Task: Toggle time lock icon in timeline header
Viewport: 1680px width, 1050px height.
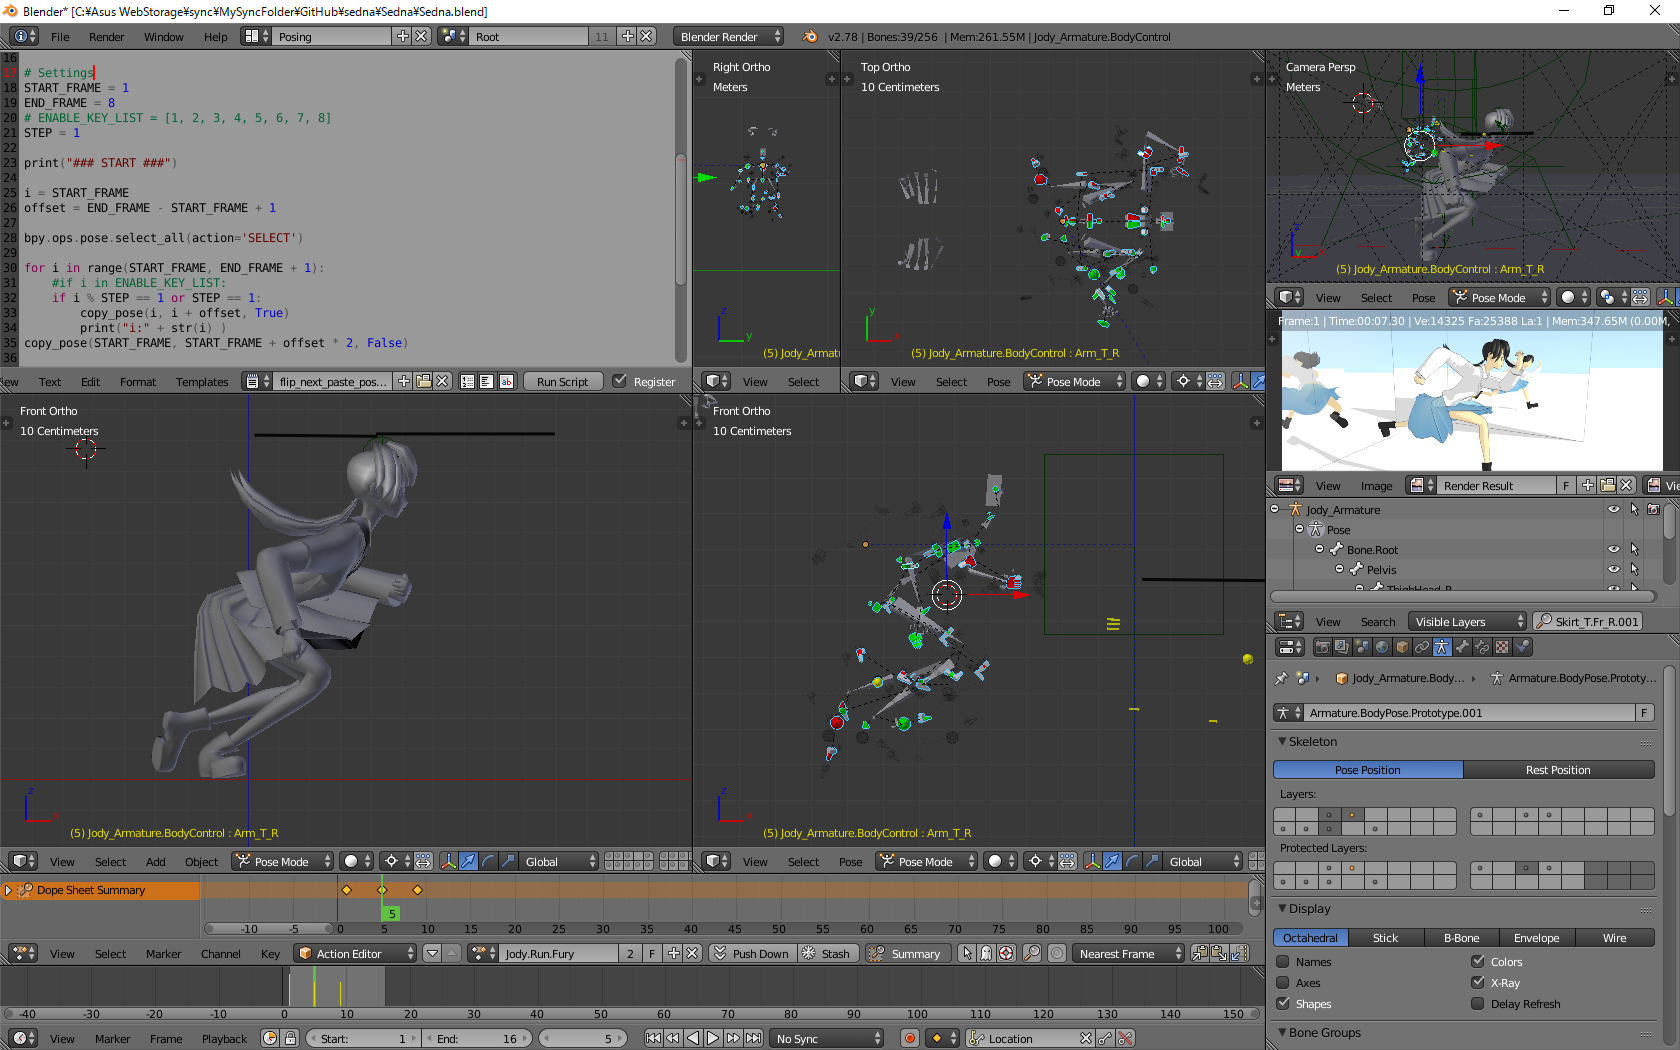Action: (290, 1038)
